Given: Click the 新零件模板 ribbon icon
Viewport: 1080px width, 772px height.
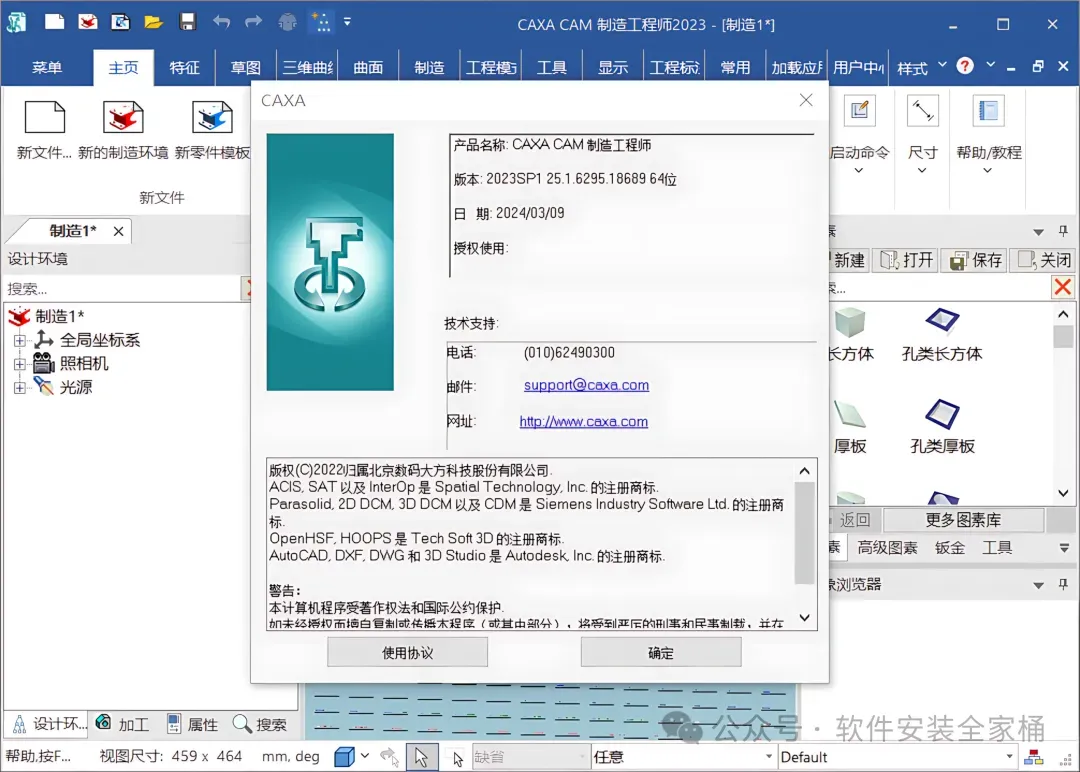Looking at the screenshot, I should coord(212,117).
